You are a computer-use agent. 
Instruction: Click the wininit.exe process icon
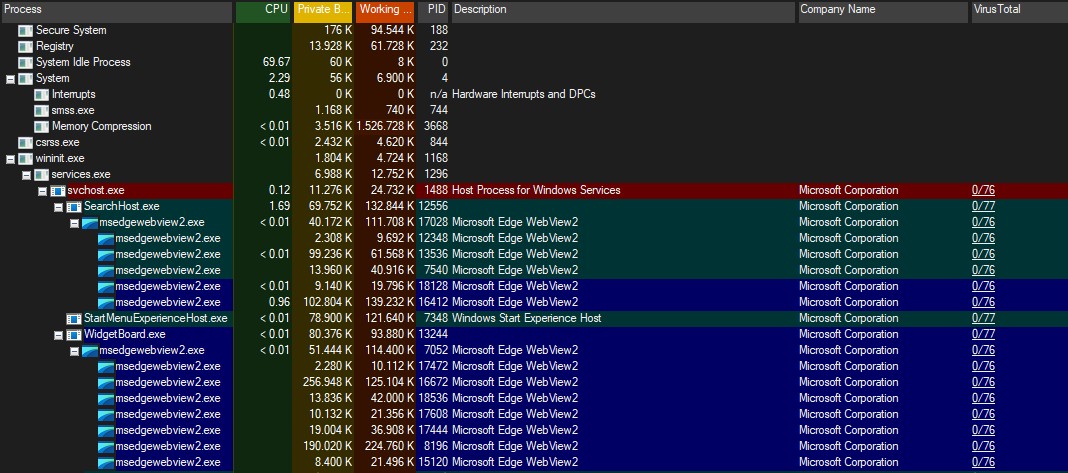click(26, 158)
